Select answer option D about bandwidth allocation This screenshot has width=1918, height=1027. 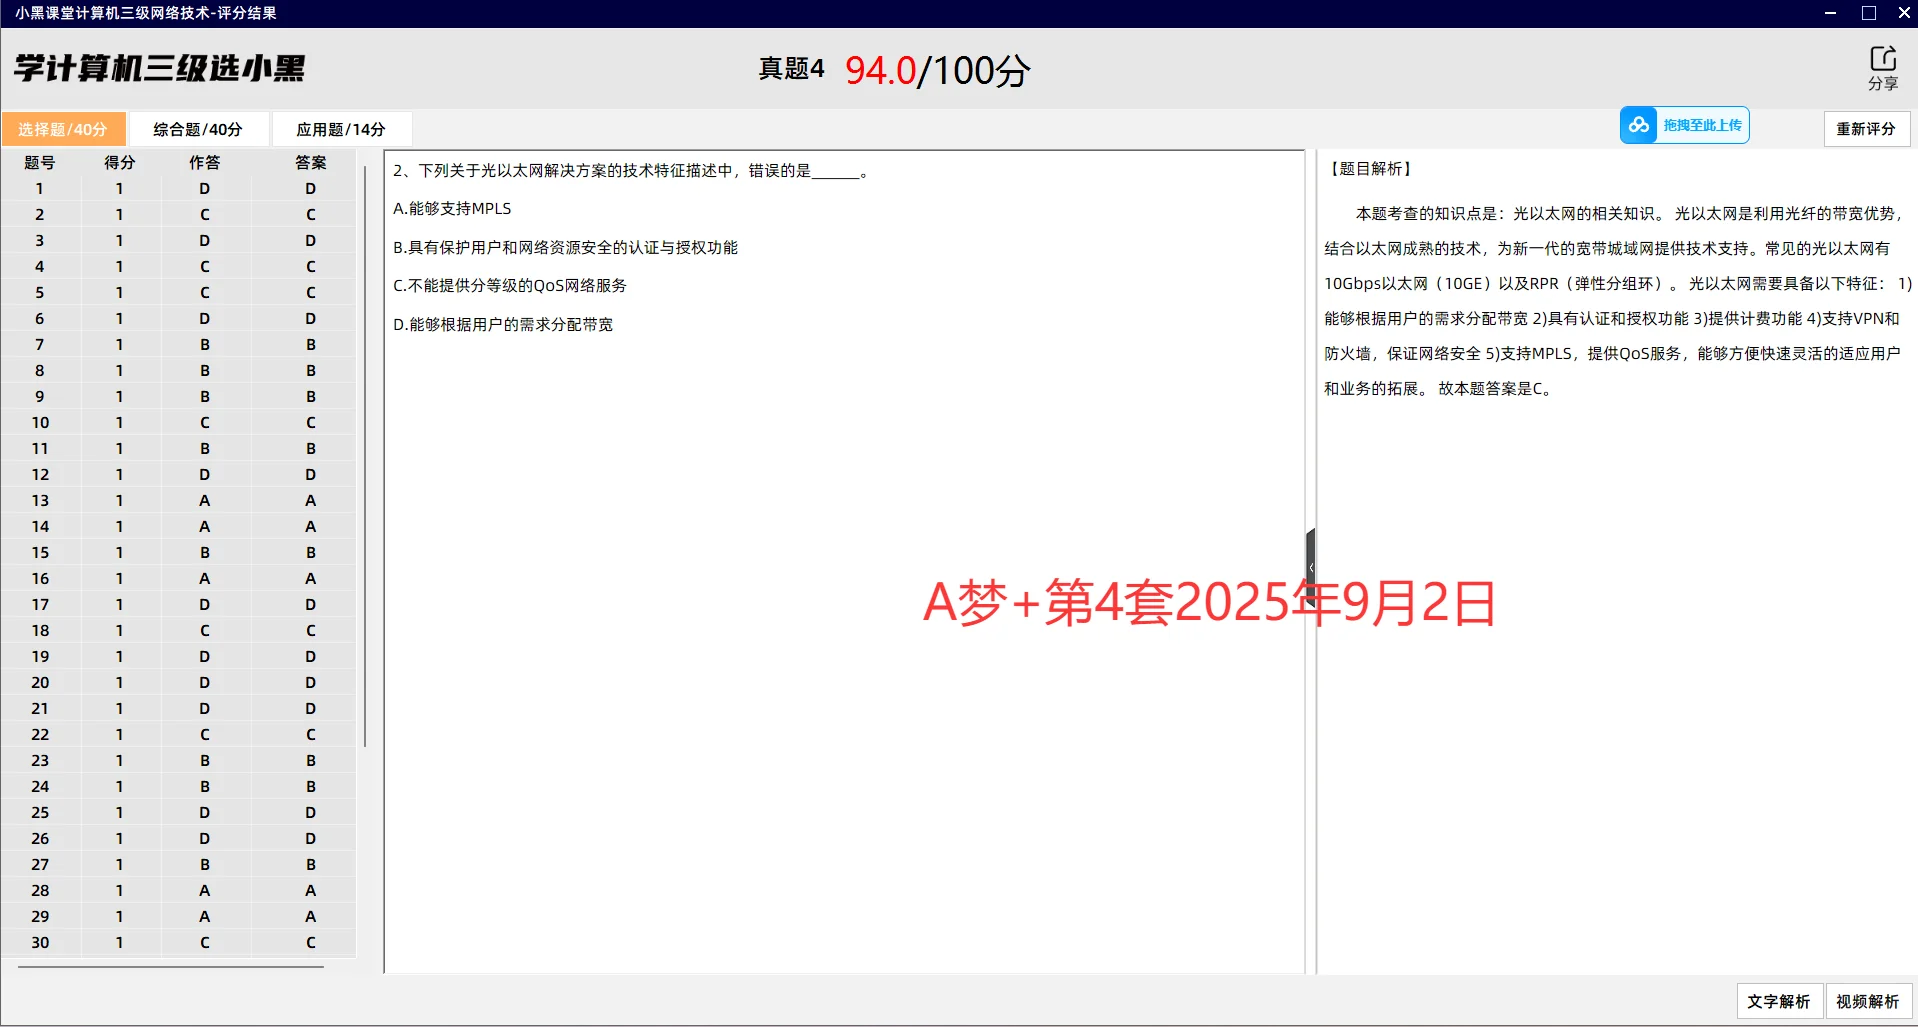click(504, 323)
